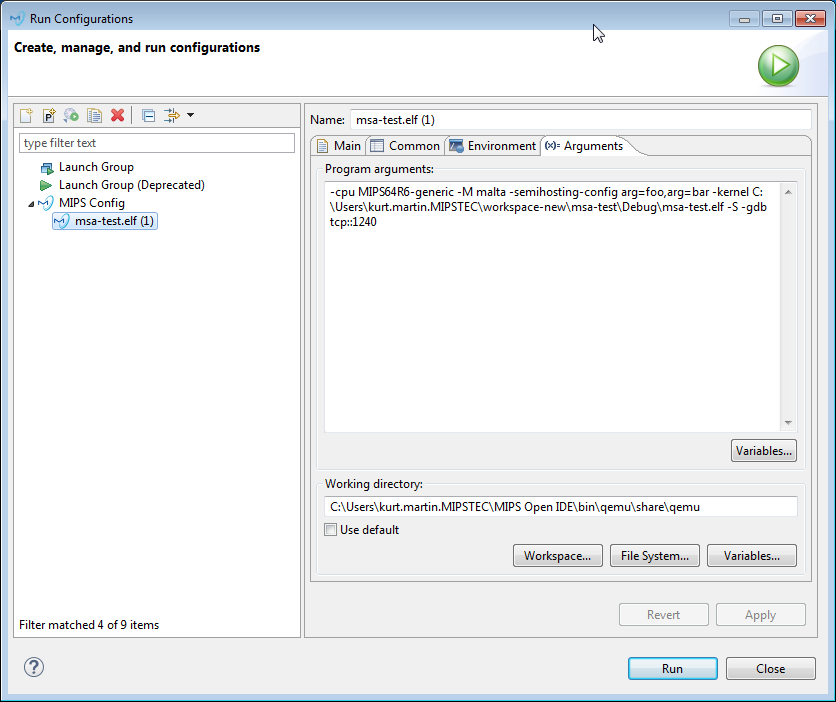The image size is (836, 702).
Task: Open the Help button at bottom left
Action: [x=33, y=667]
